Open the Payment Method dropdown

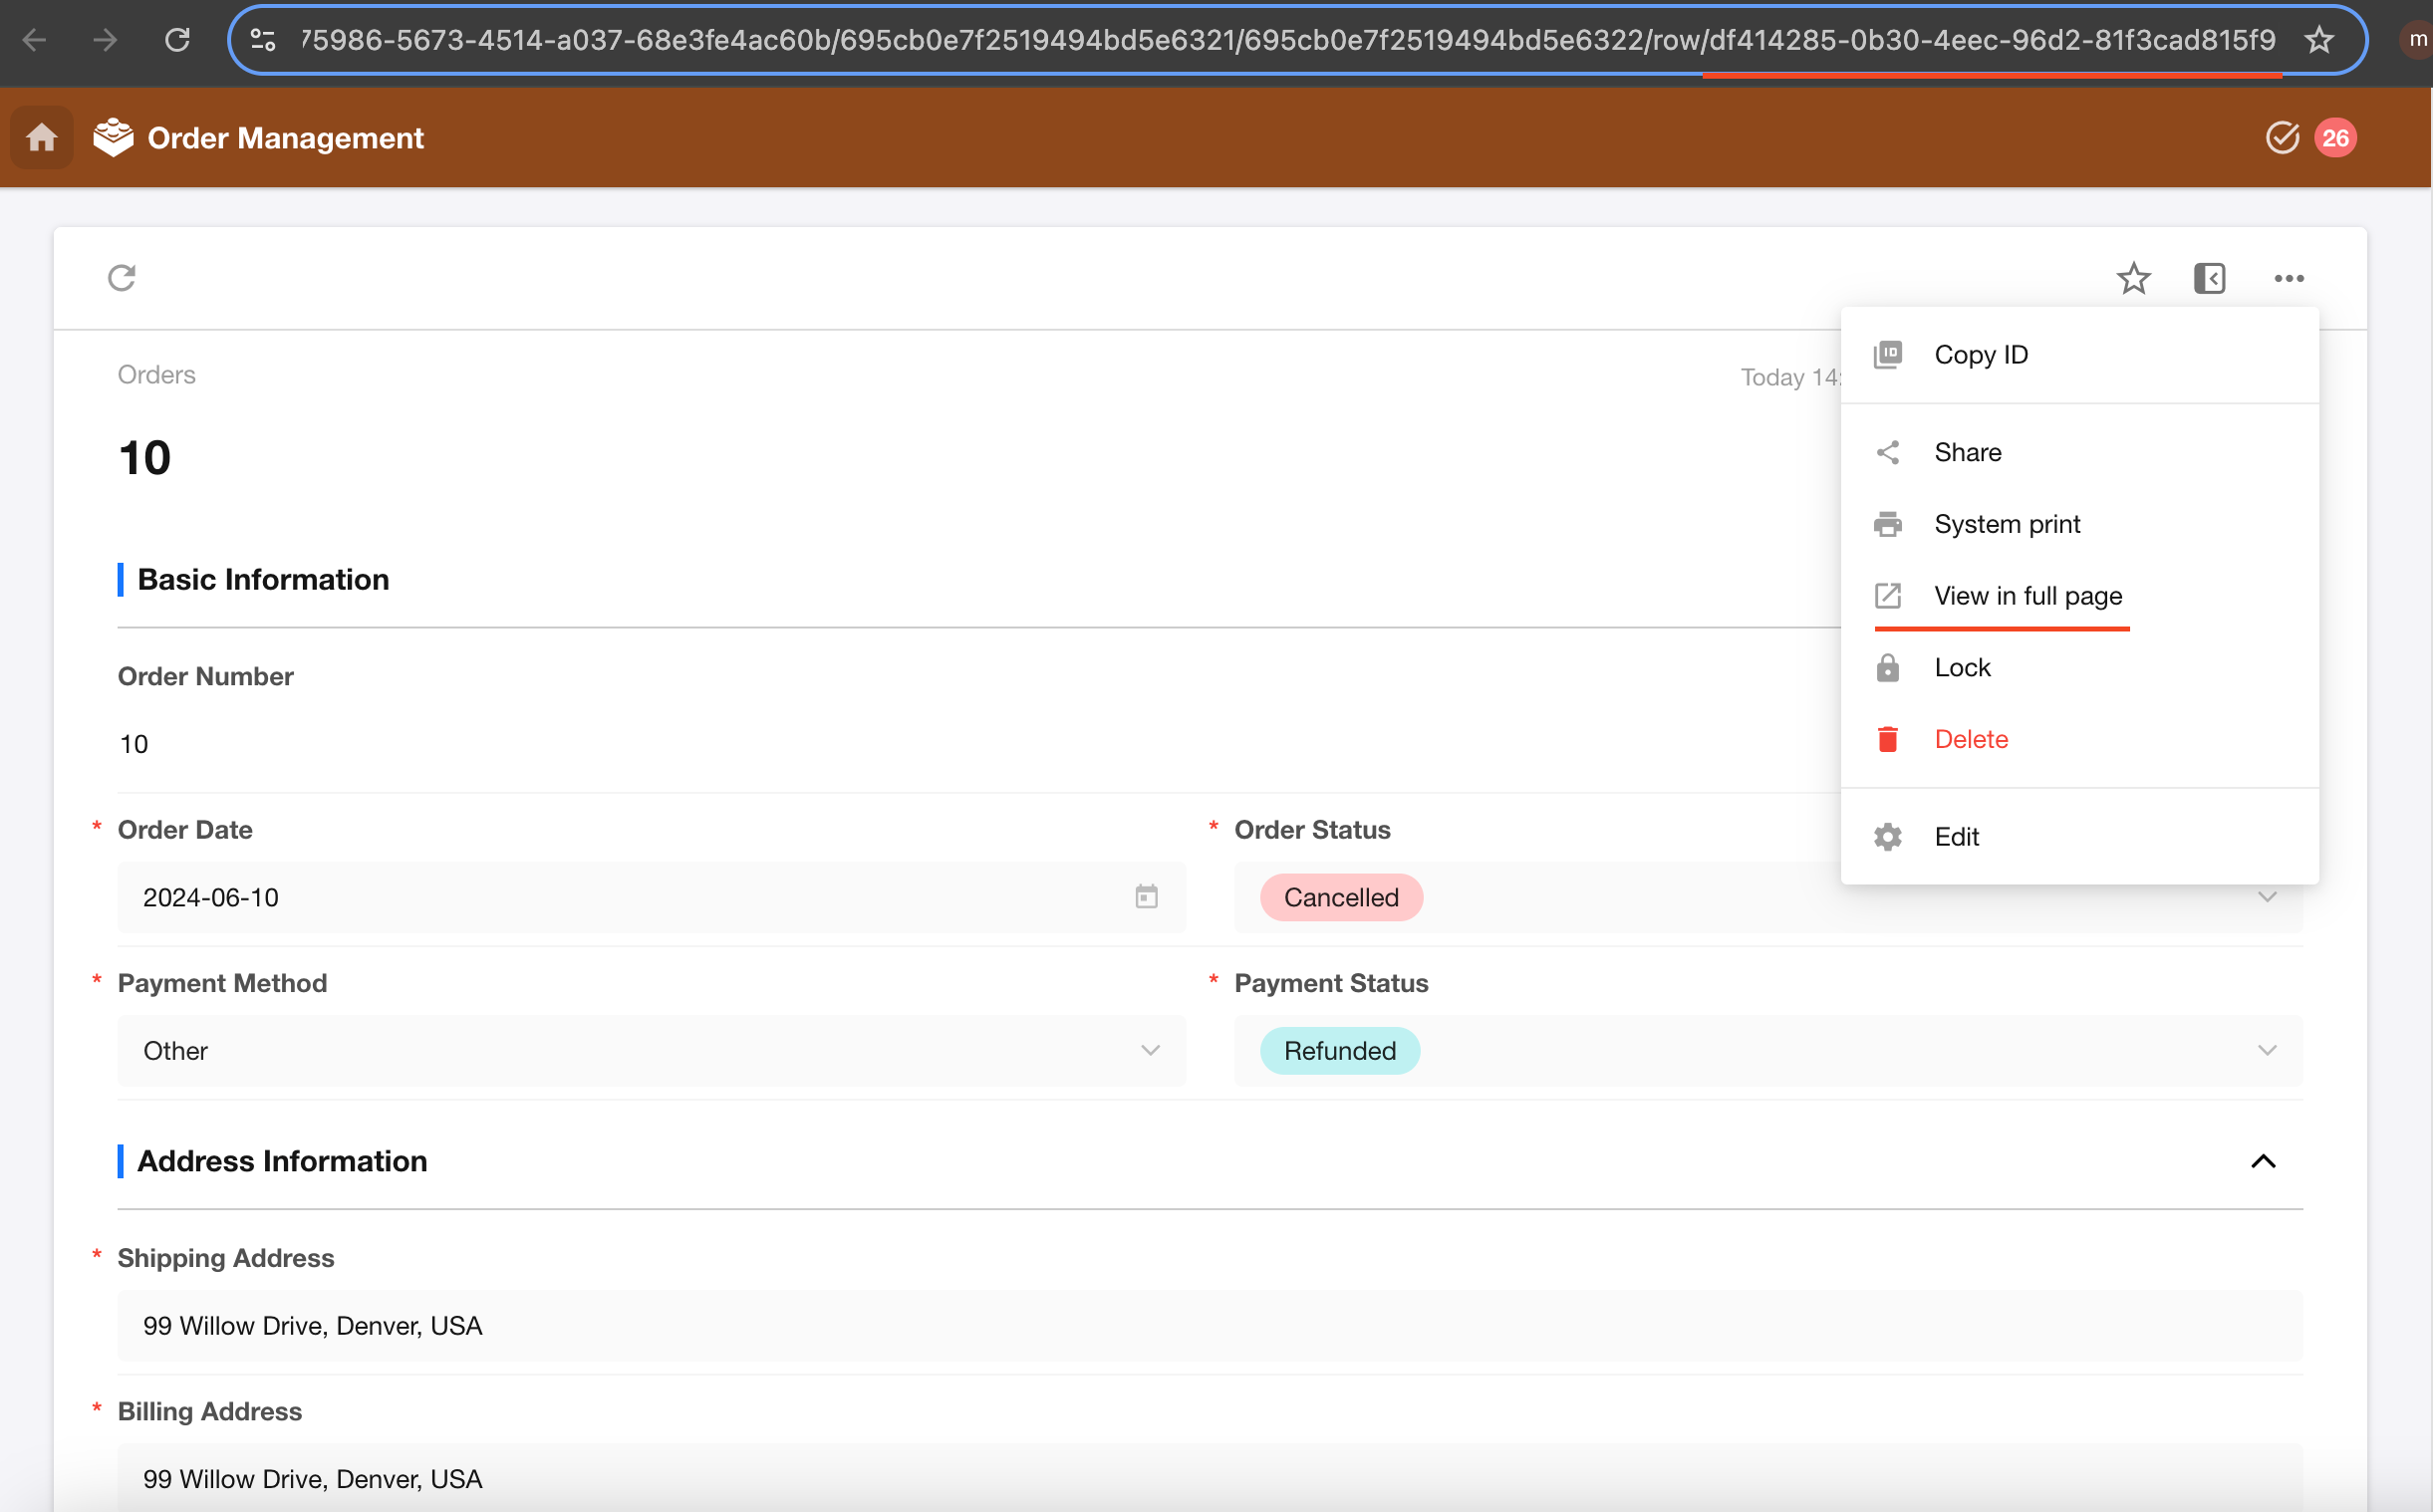tap(651, 1051)
